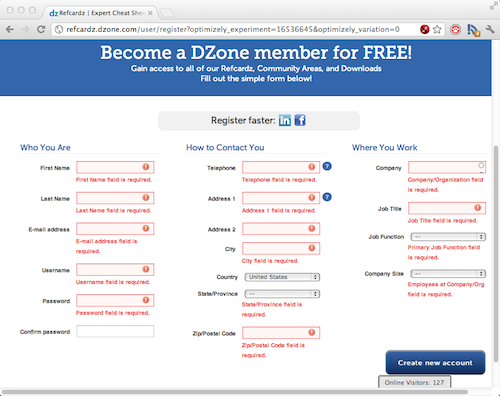Click the Online Visitors: 127 box
Screen dimensions: 500x396
tap(414, 382)
